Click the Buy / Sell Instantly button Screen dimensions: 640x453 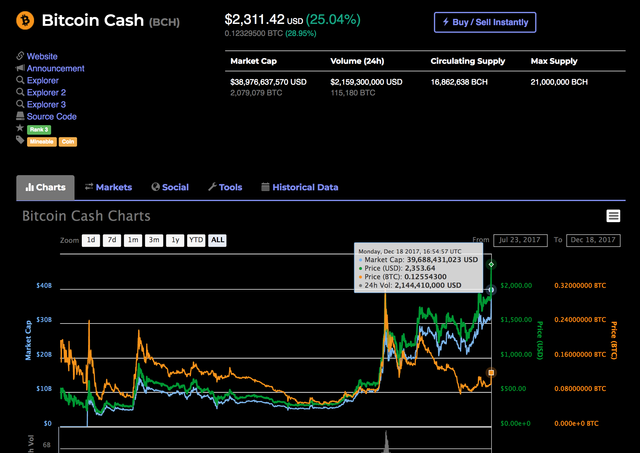(x=485, y=22)
